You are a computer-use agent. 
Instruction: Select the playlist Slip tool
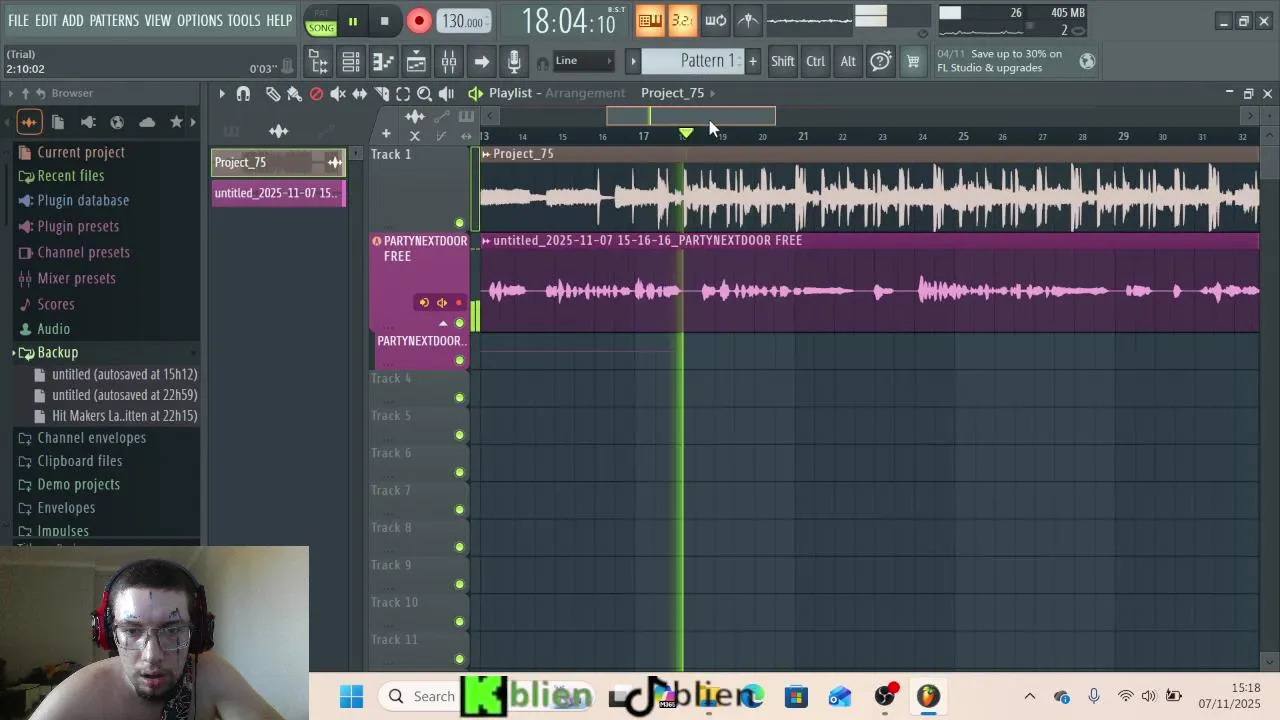point(360,93)
